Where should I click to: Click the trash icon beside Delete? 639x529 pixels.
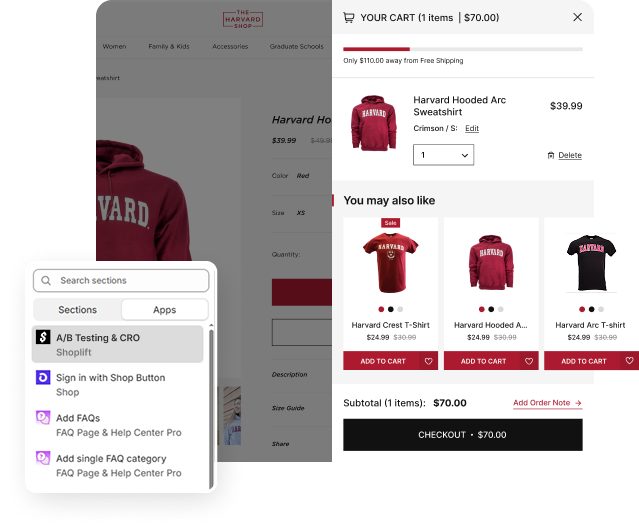coord(551,155)
